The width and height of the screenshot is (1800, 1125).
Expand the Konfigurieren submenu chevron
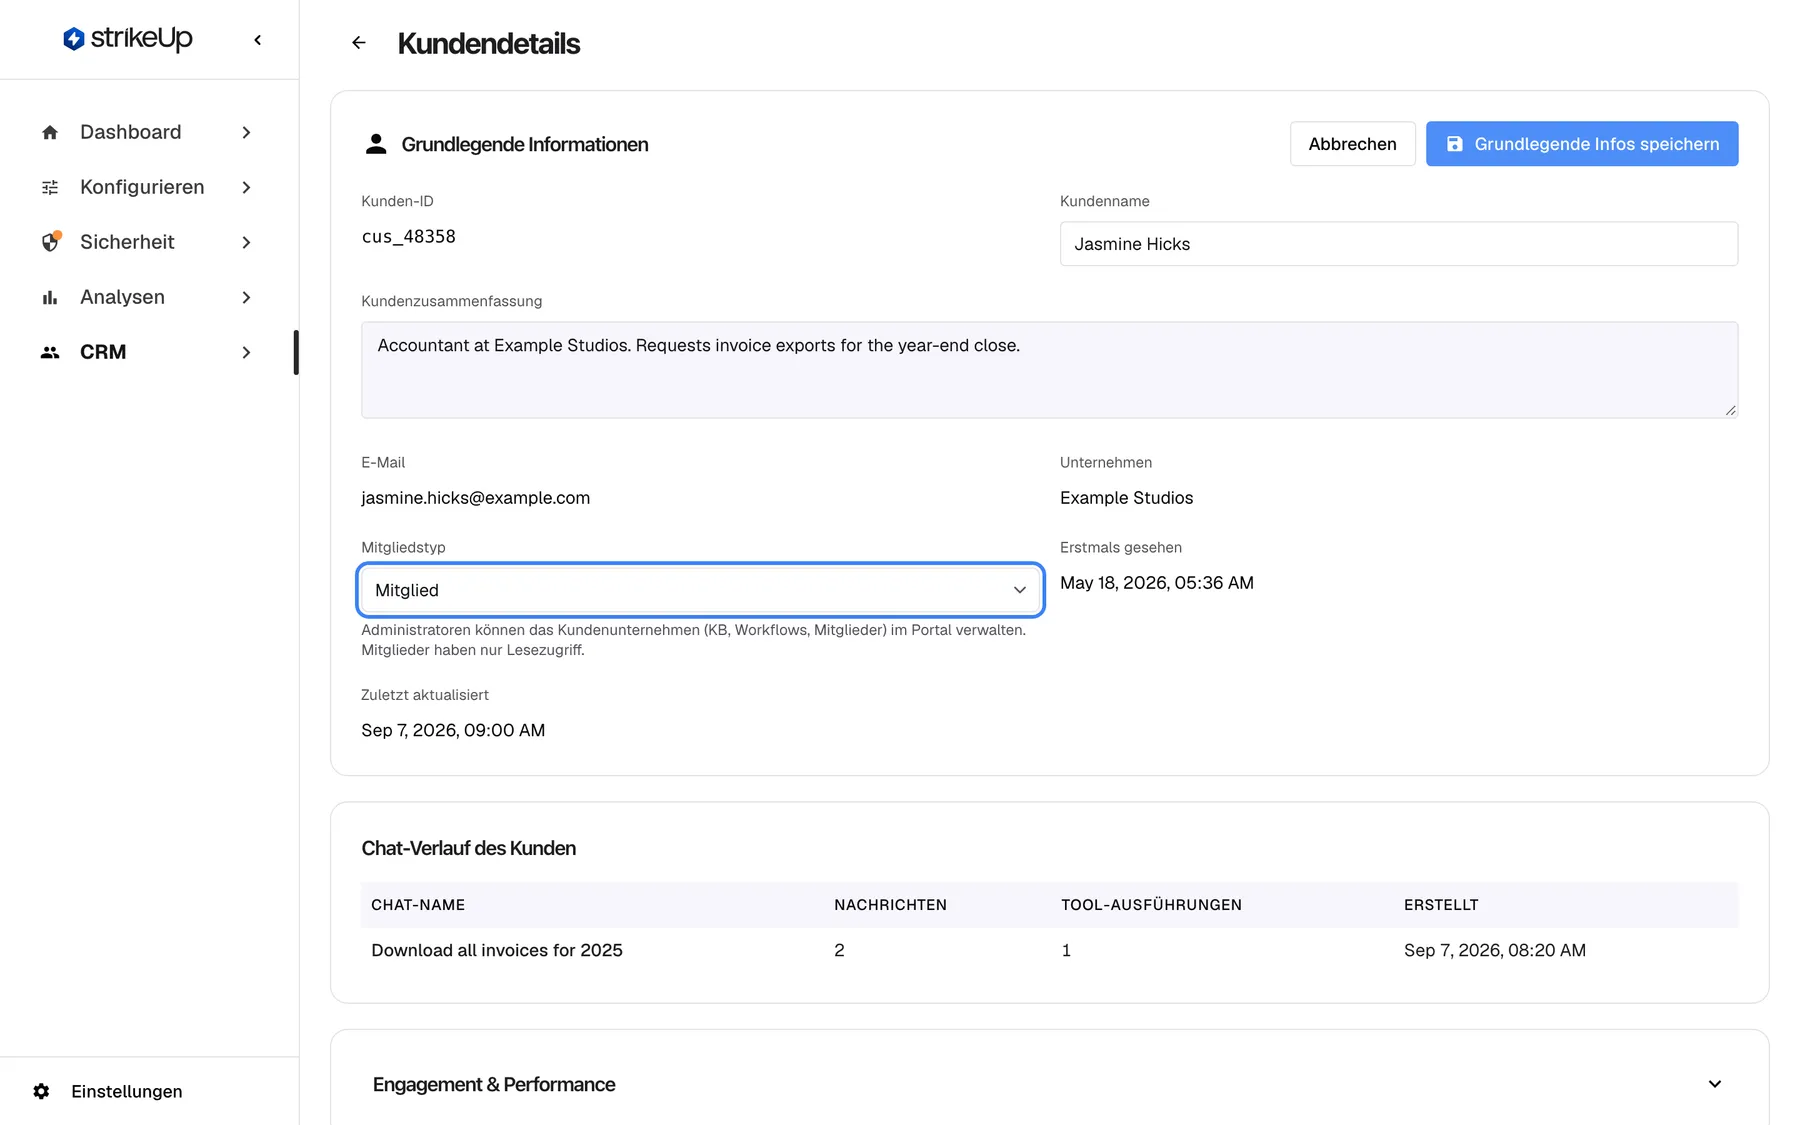point(246,187)
